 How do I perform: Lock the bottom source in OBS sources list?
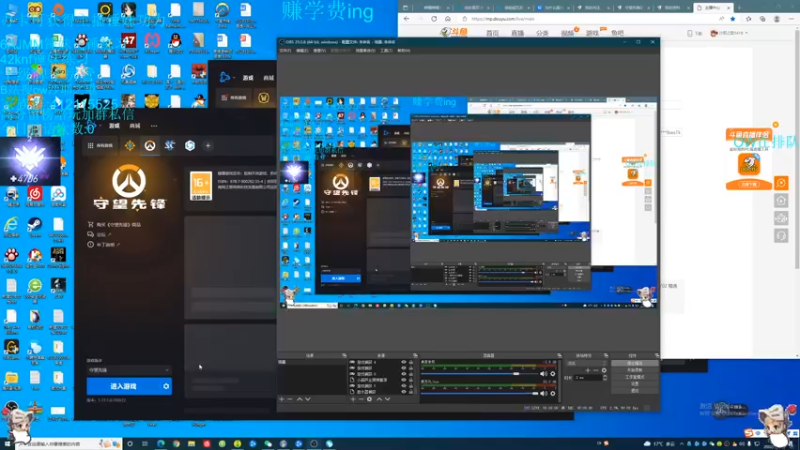[411, 392]
